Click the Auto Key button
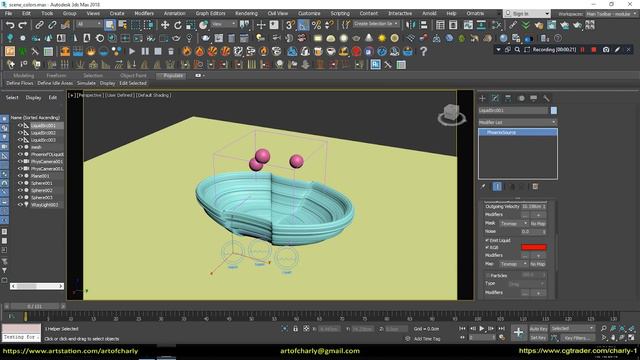640x360 pixels. pos(538,329)
